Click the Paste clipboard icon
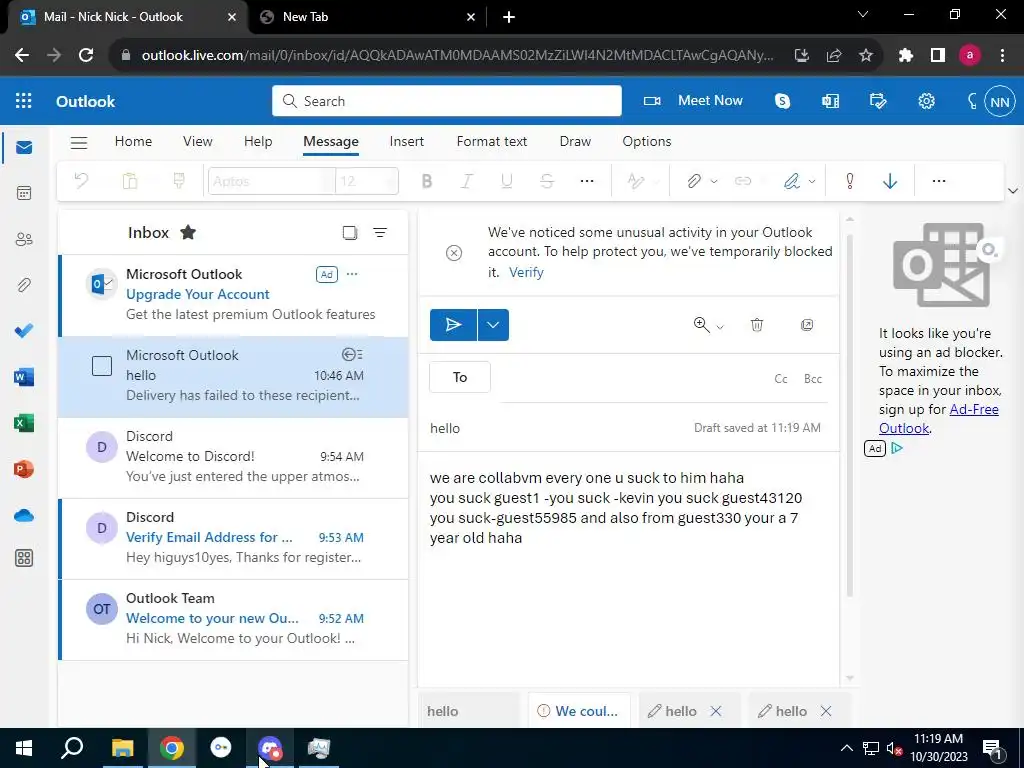Screen dimensions: 1024x768 130,181
